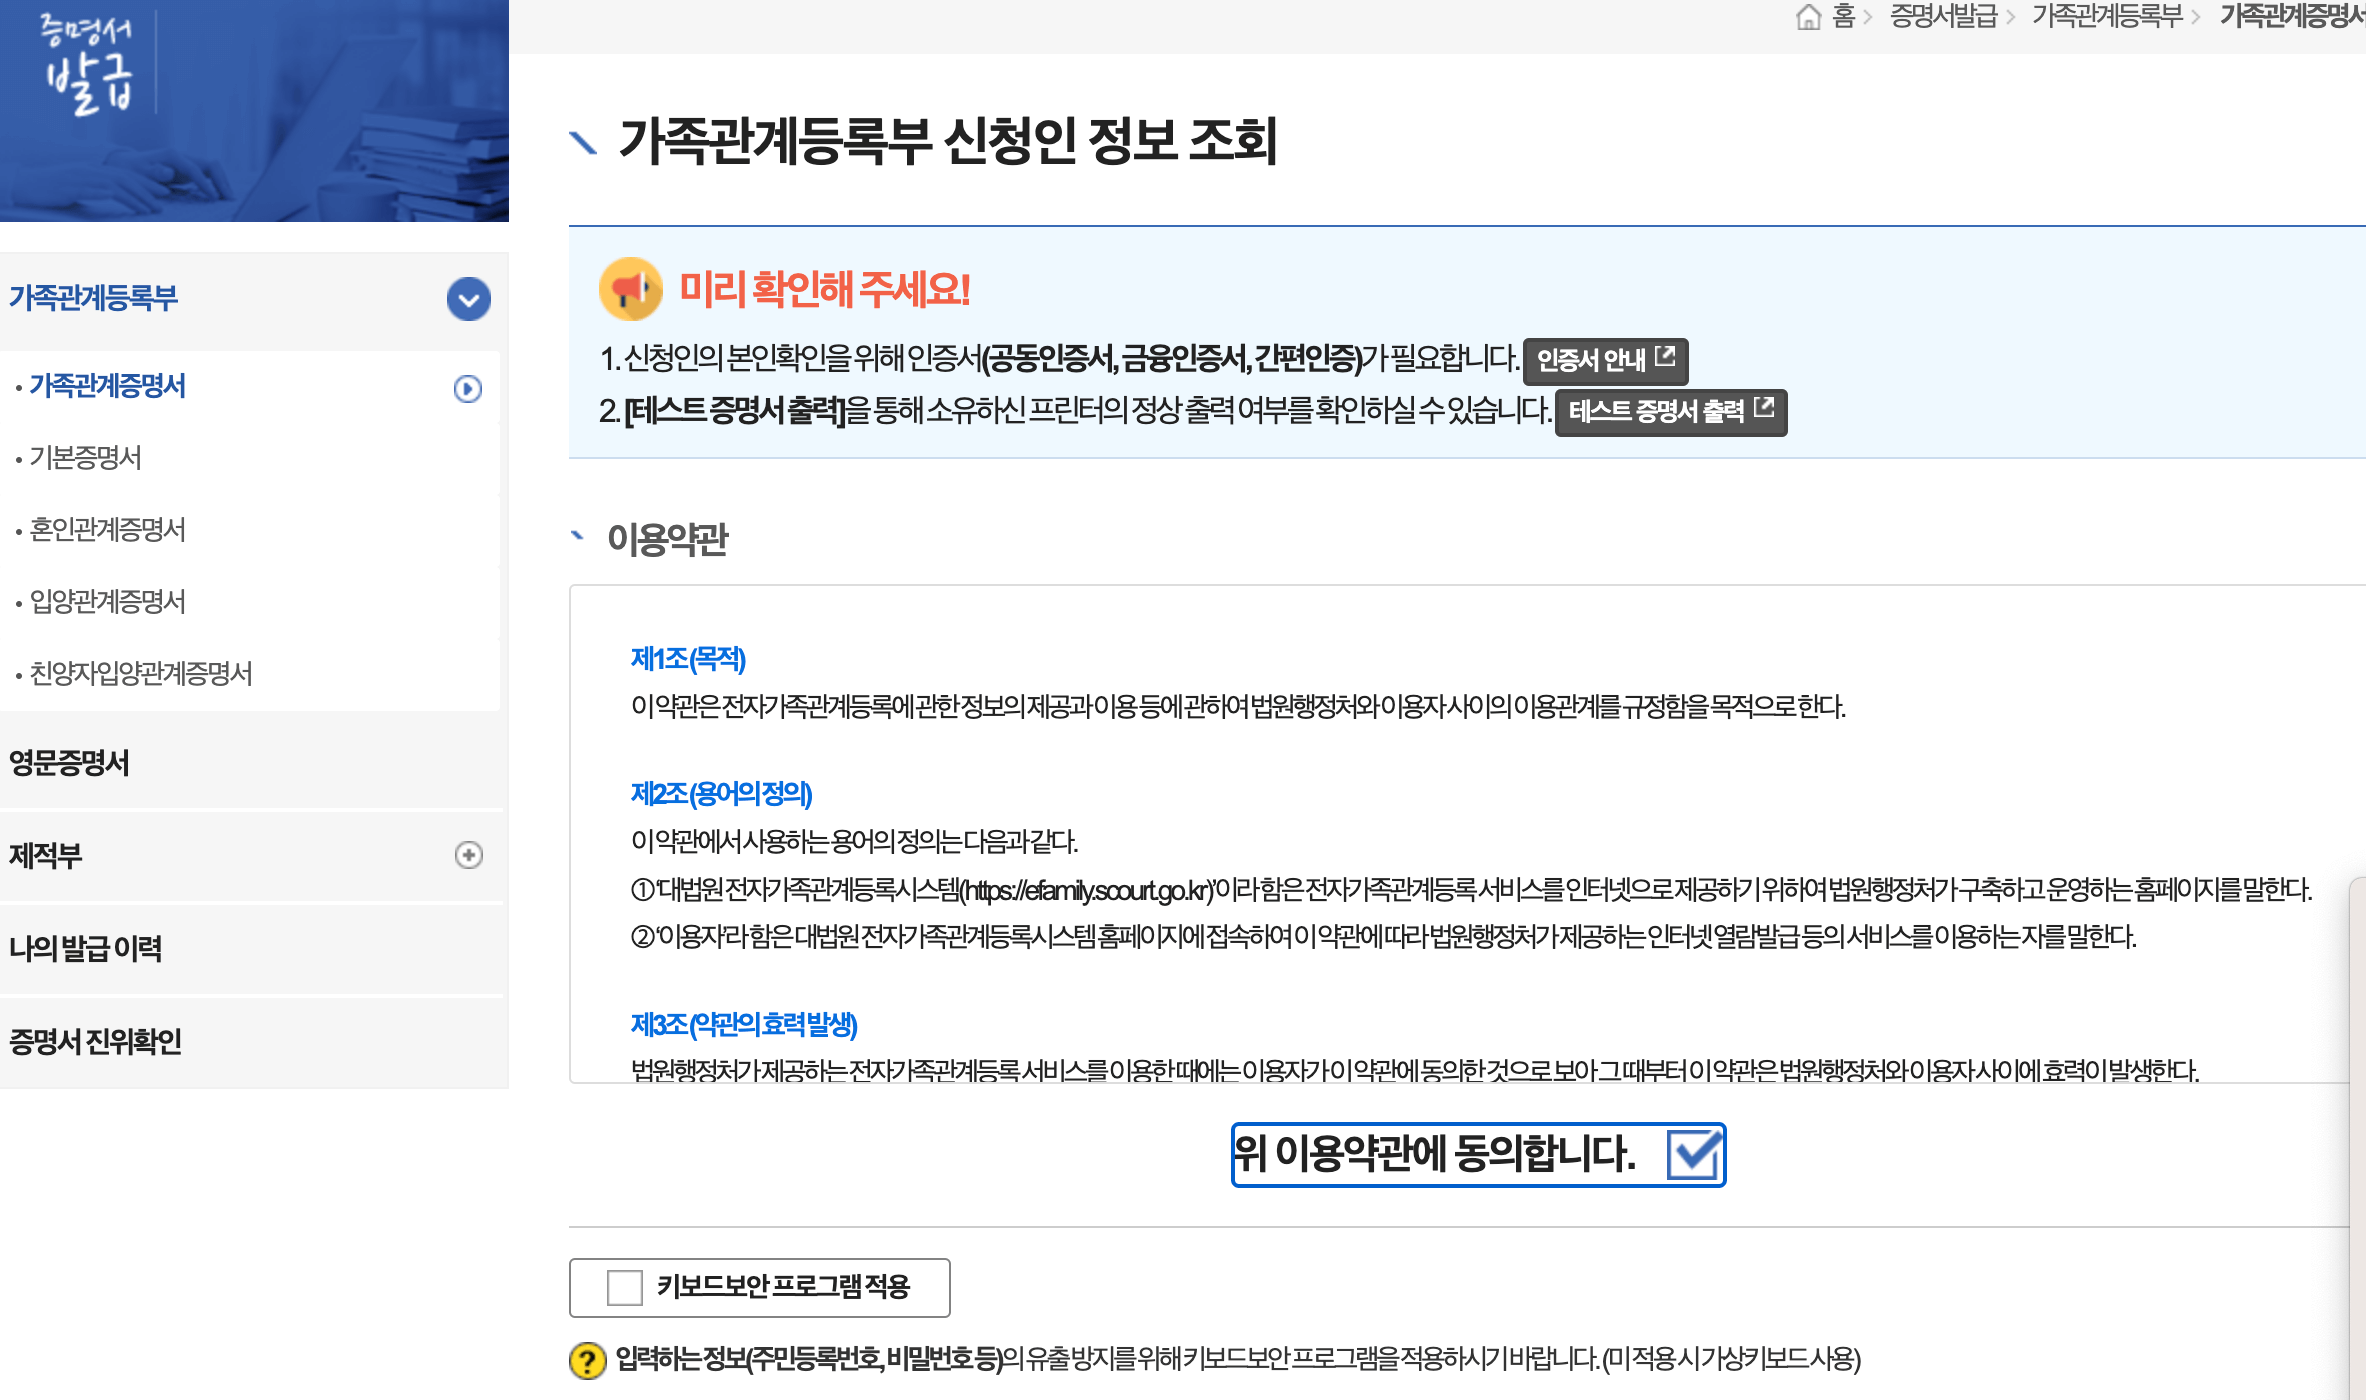Open the 제1조(목적) terms link

[689, 658]
